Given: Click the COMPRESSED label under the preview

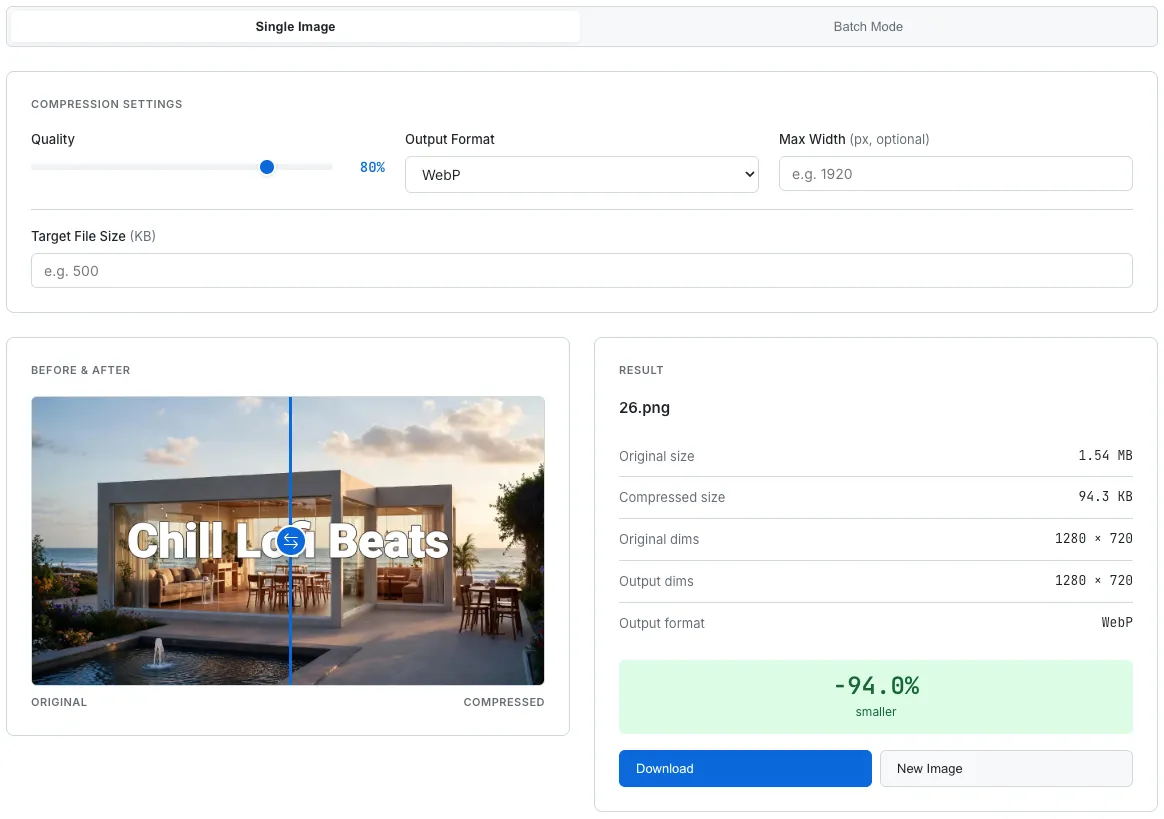Looking at the screenshot, I should tap(504, 702).
